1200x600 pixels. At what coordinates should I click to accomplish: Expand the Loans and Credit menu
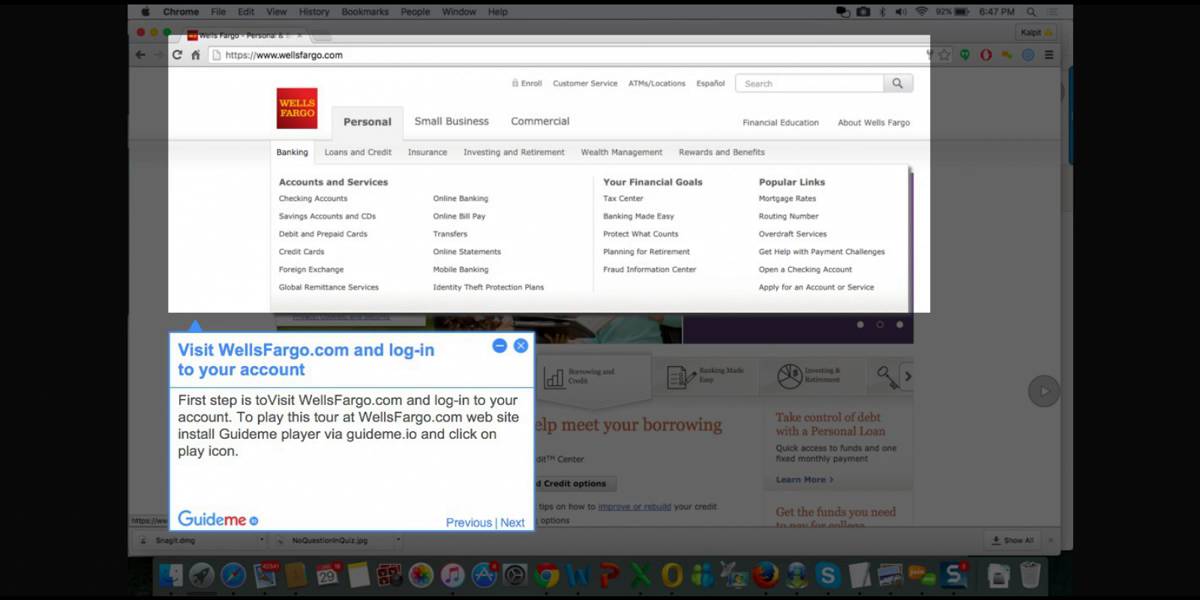tap(357, 152)
